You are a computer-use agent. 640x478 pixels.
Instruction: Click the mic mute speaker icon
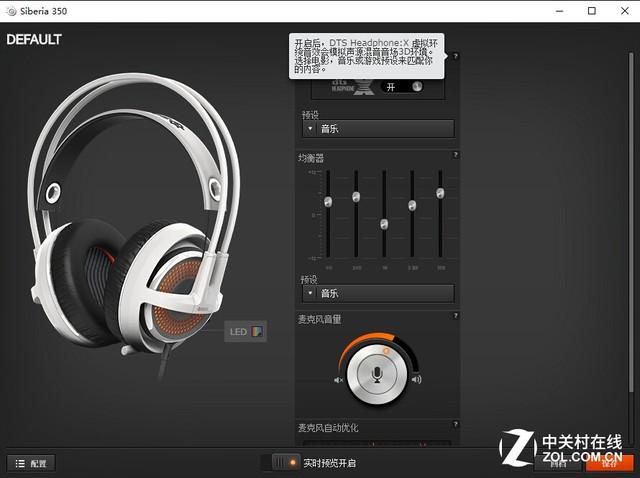[x=338, y=380]
